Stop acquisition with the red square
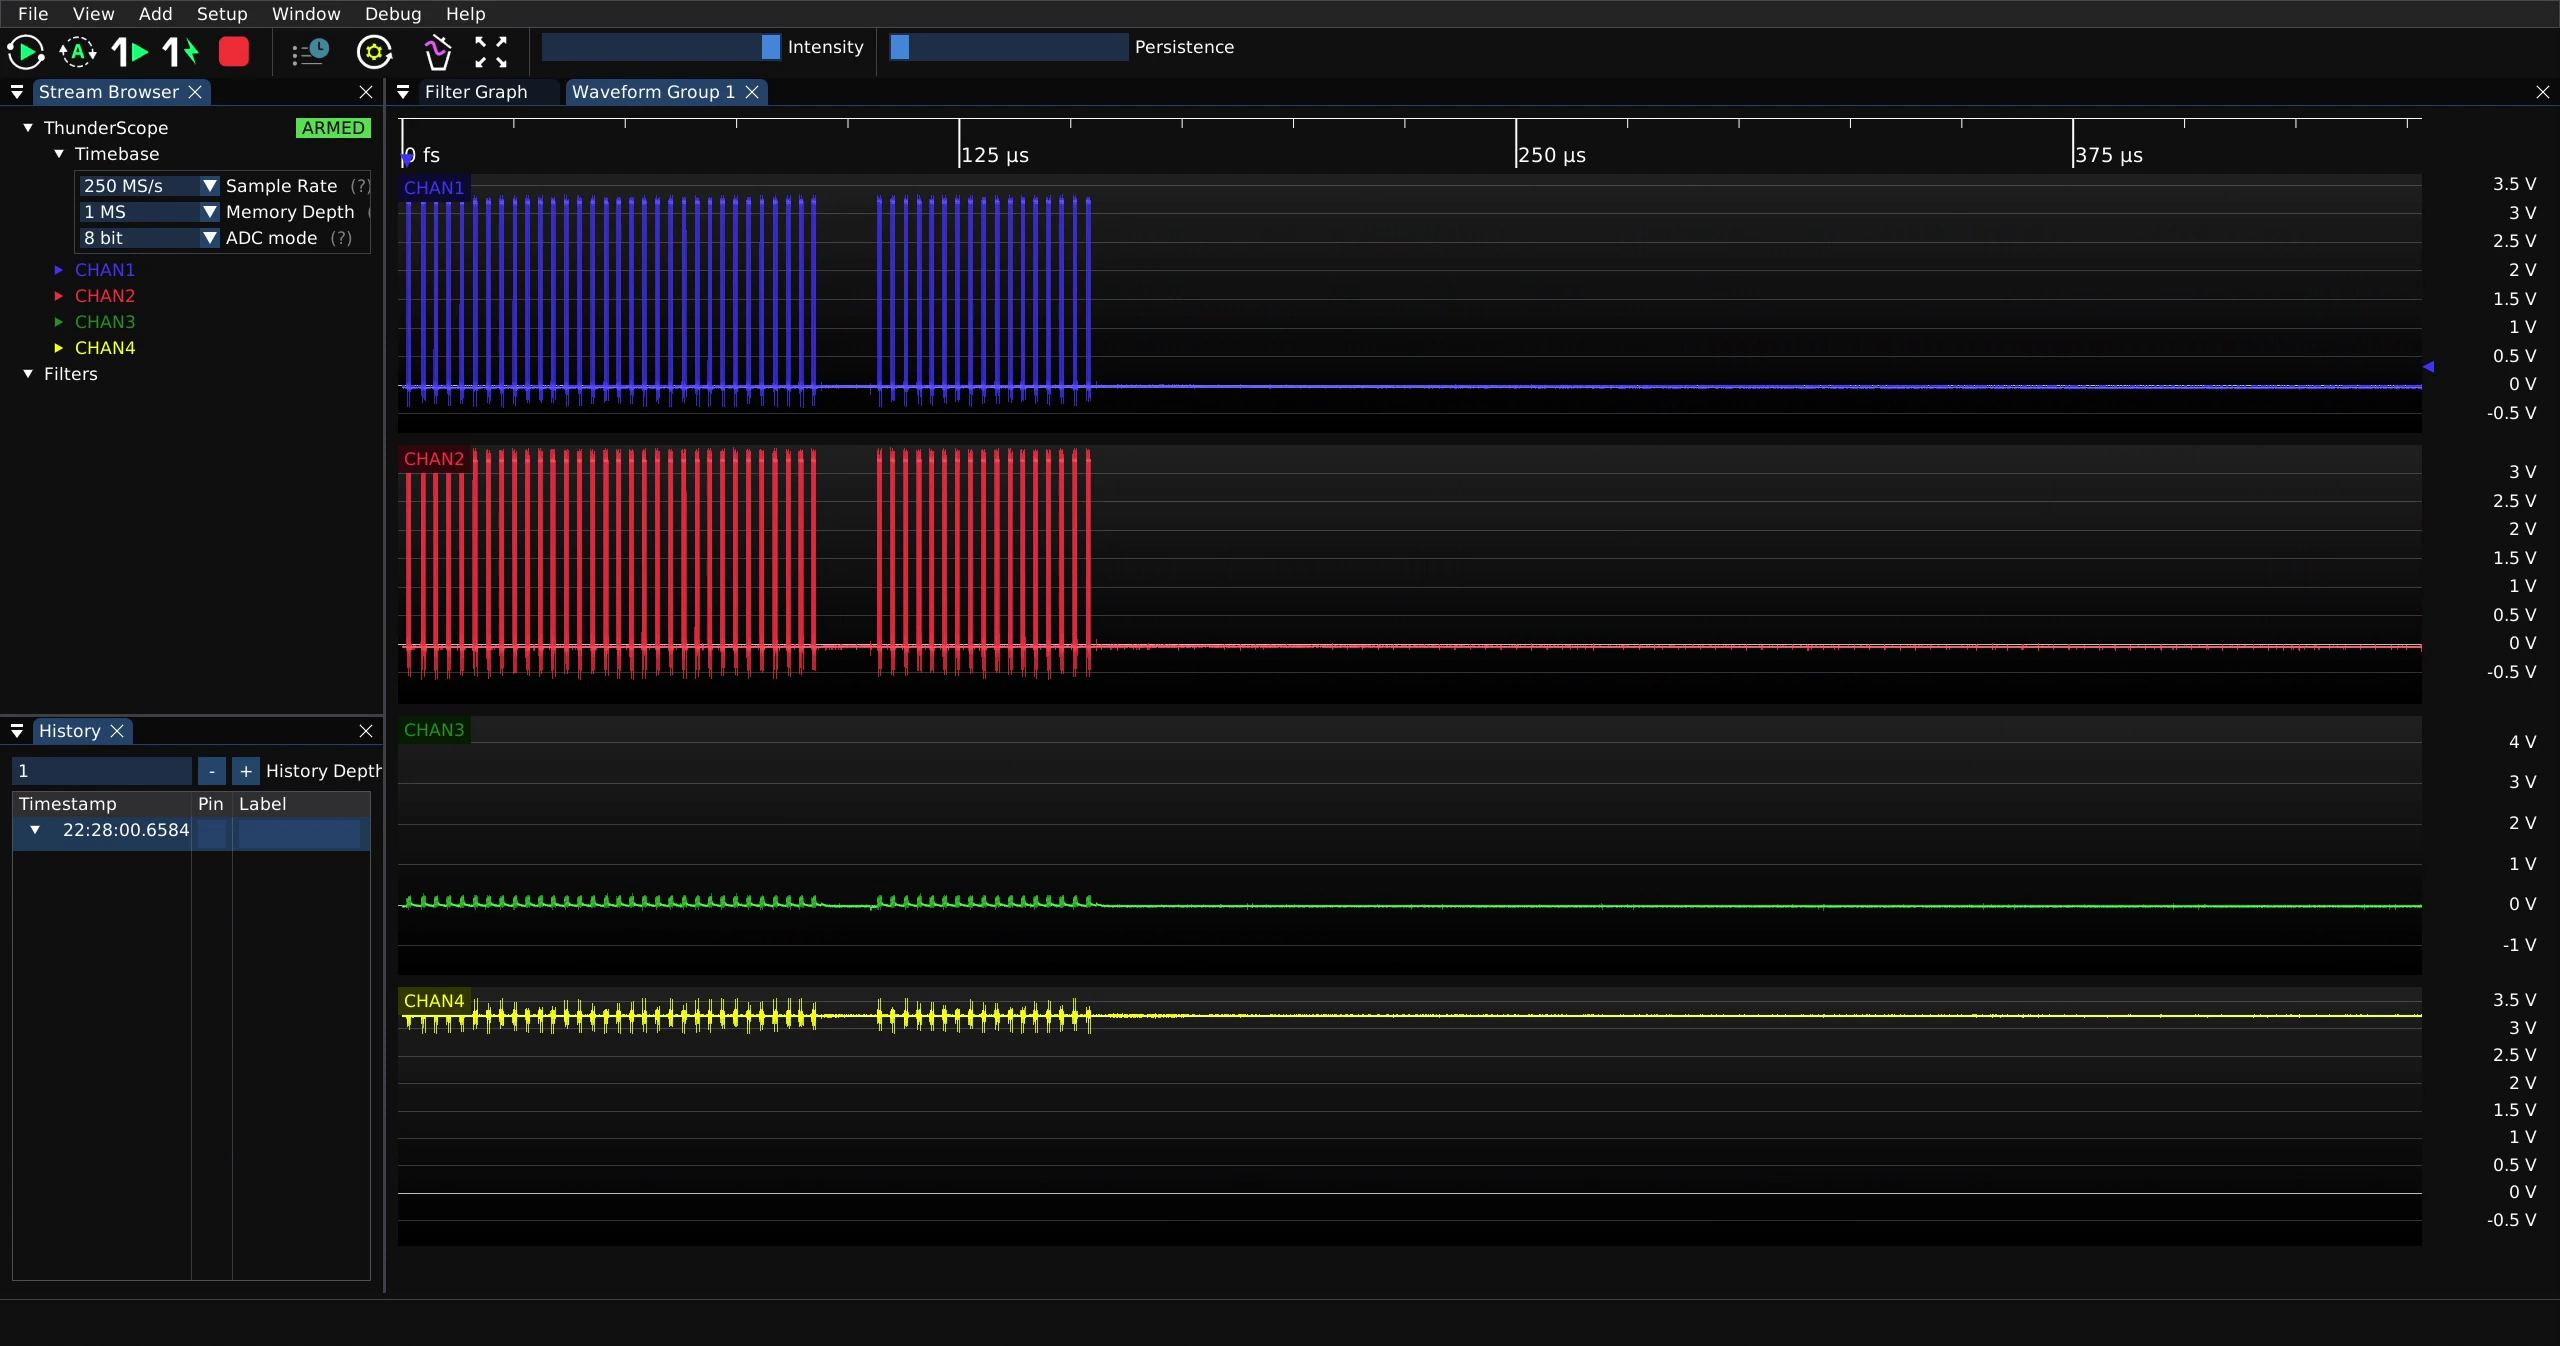2560x1346 pixels. click(x=234, y=52)
